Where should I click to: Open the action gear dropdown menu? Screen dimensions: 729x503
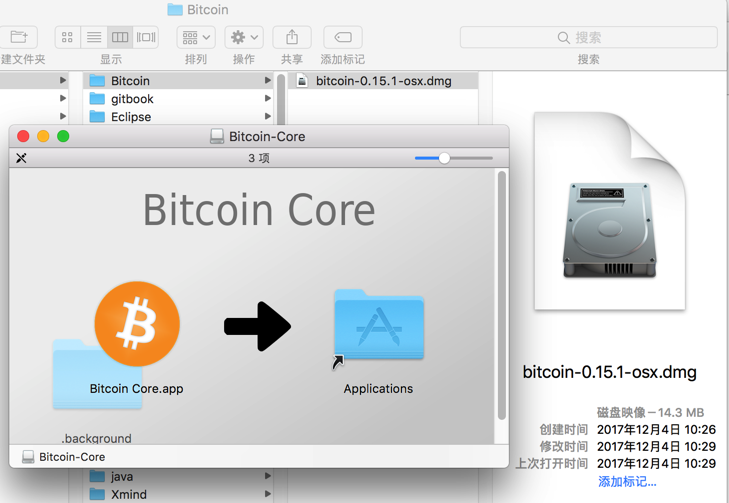pyautogui.click(x=244, y=37)
